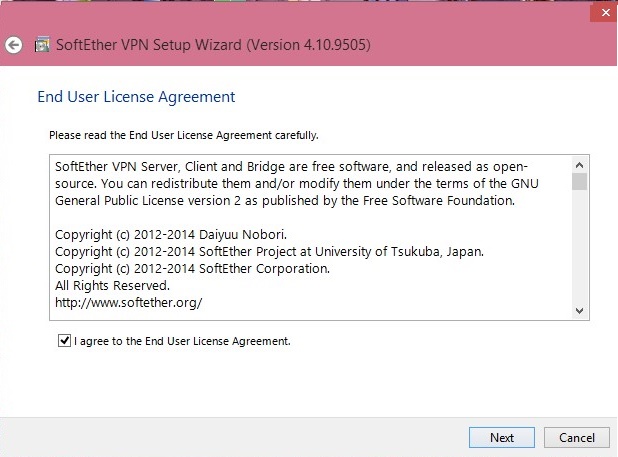The height and width of the screenshot is (457, 618).
Task: Click the scrollbar track below the thumb
Action: [x=579, y=246]
